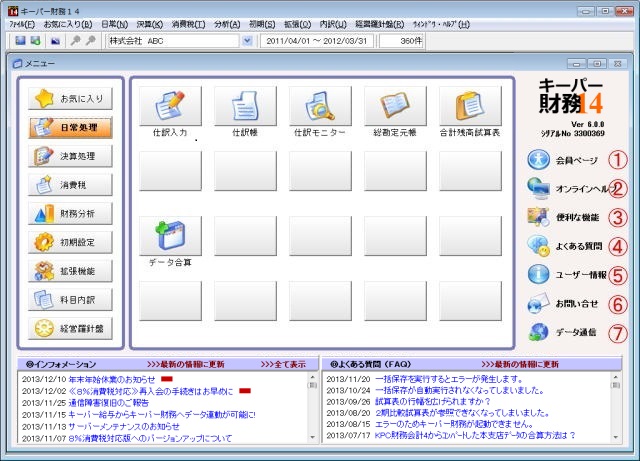Click the fiscal period 2011/04/01 field
This screenshot has width=640, height=461.
click(317, 41)
